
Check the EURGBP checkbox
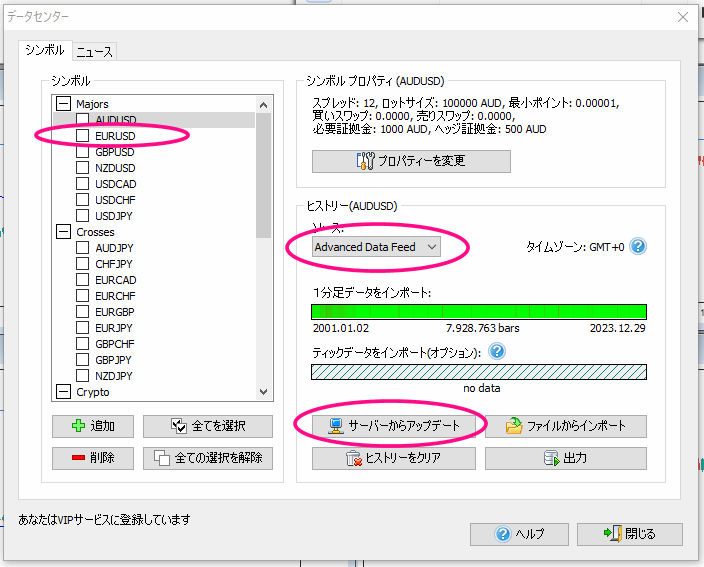pyautogui.click(x=82, y=312)
